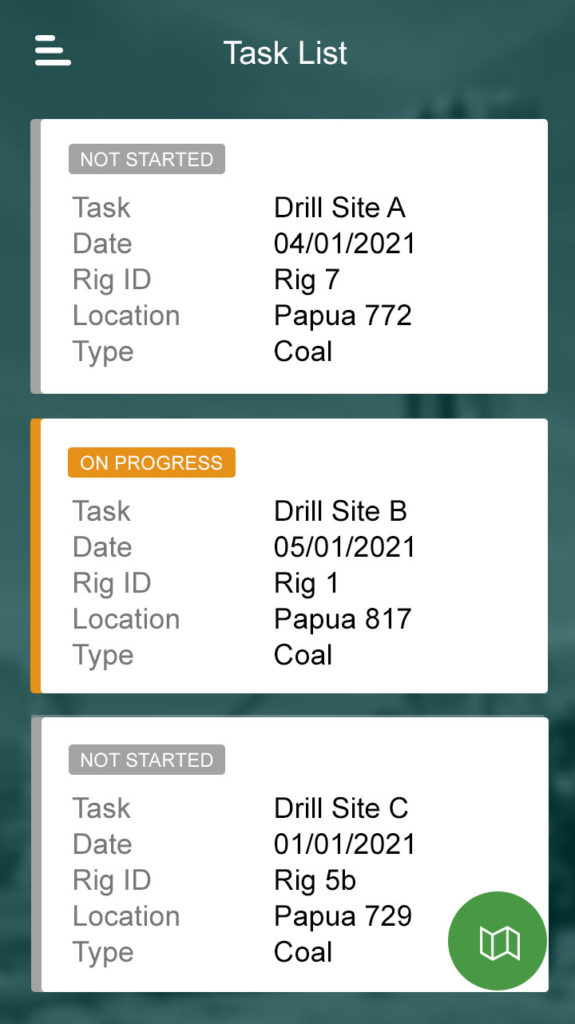575x1024 pixels.
Task: Select the Task List title
Action: (x=285, y=52)
